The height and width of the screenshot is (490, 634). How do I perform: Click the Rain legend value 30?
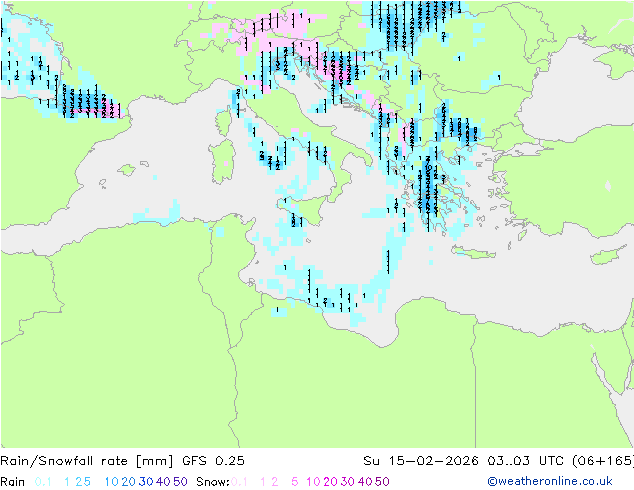(x=146, y=482)
